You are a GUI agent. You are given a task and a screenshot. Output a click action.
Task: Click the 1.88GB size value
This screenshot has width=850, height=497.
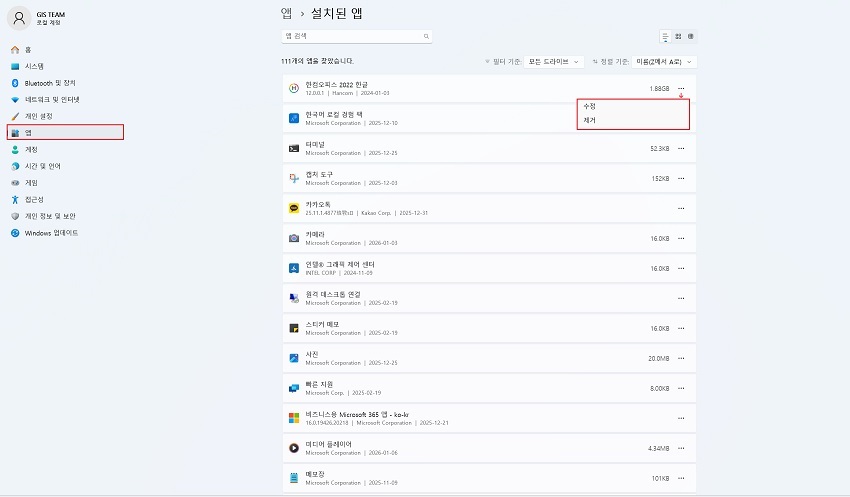pos(659,88)
